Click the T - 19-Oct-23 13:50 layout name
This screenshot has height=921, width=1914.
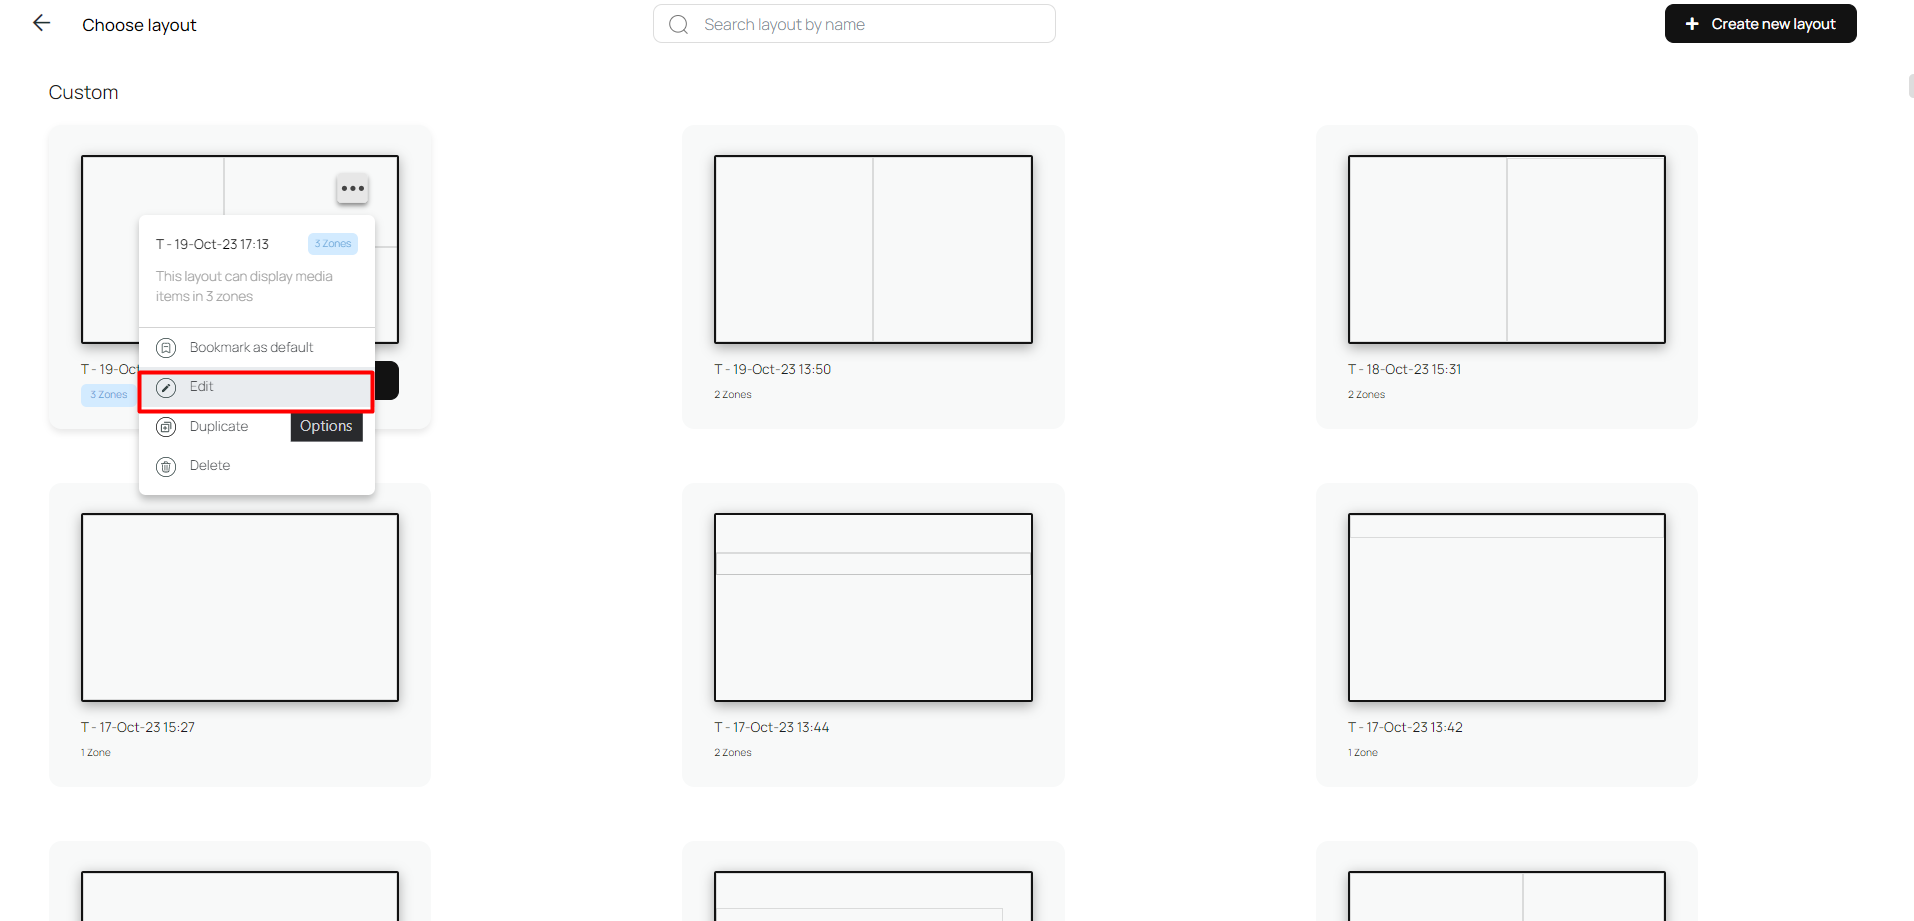(772, 369)
